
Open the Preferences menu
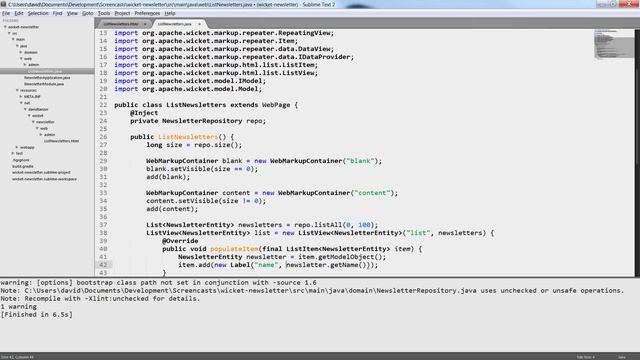click(147, 13)
